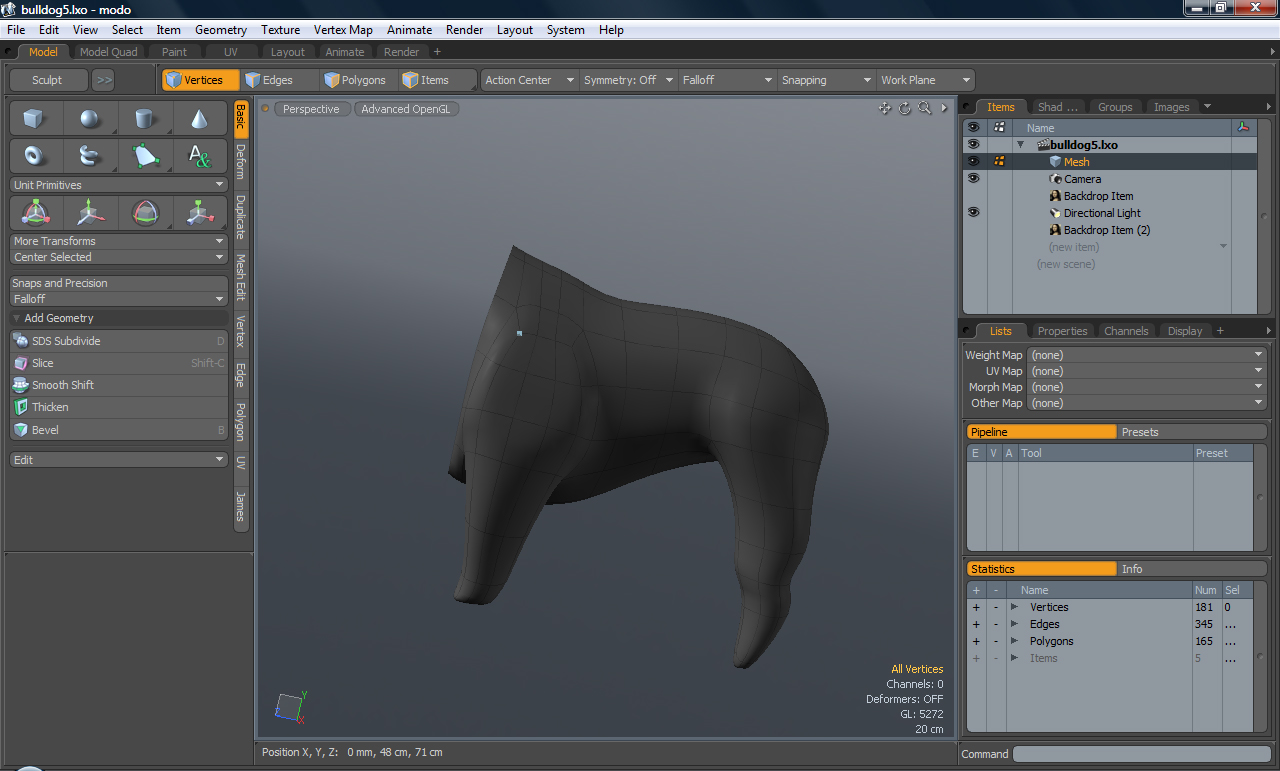
Task: Open the Unit Primitives dropdown
Action: pos(119,185)
